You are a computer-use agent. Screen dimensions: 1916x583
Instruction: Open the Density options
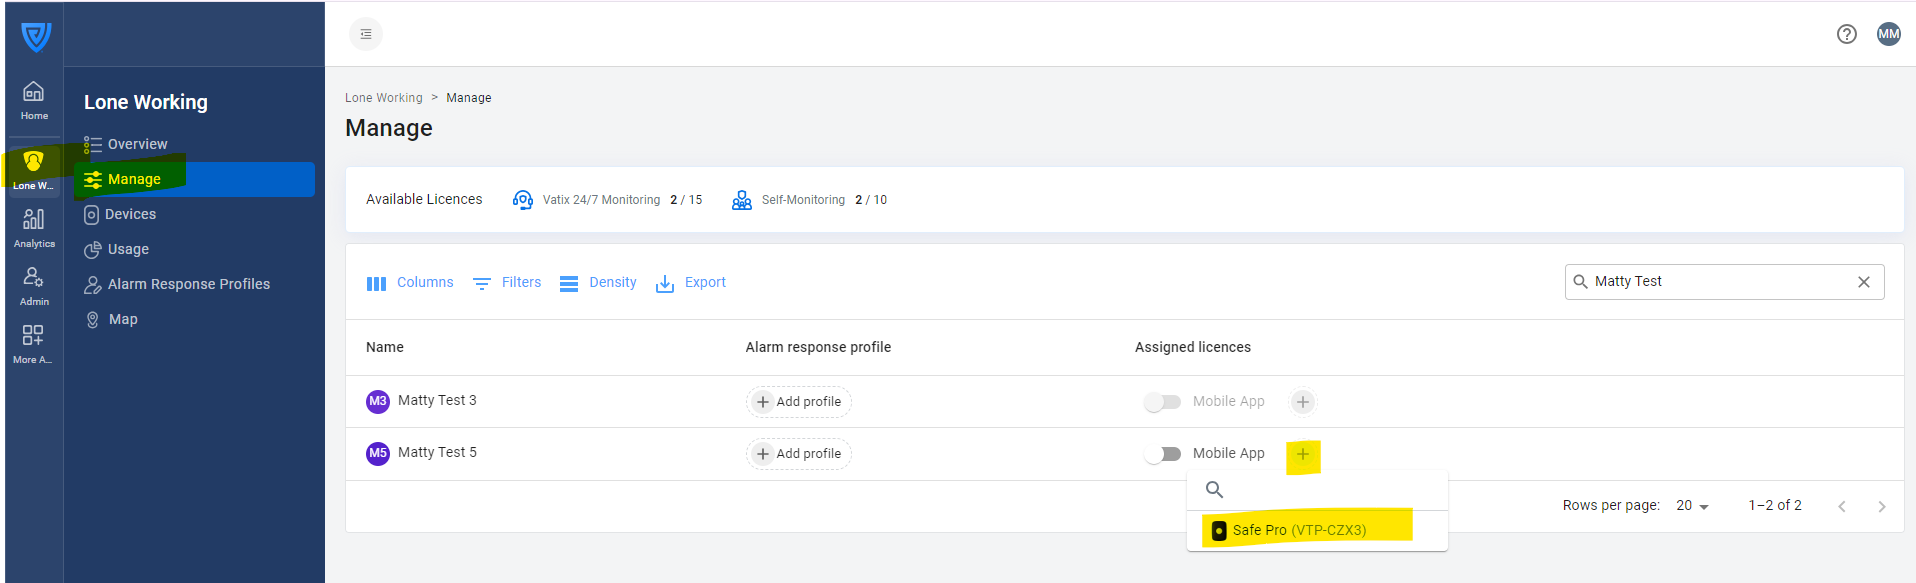[598, 283]
